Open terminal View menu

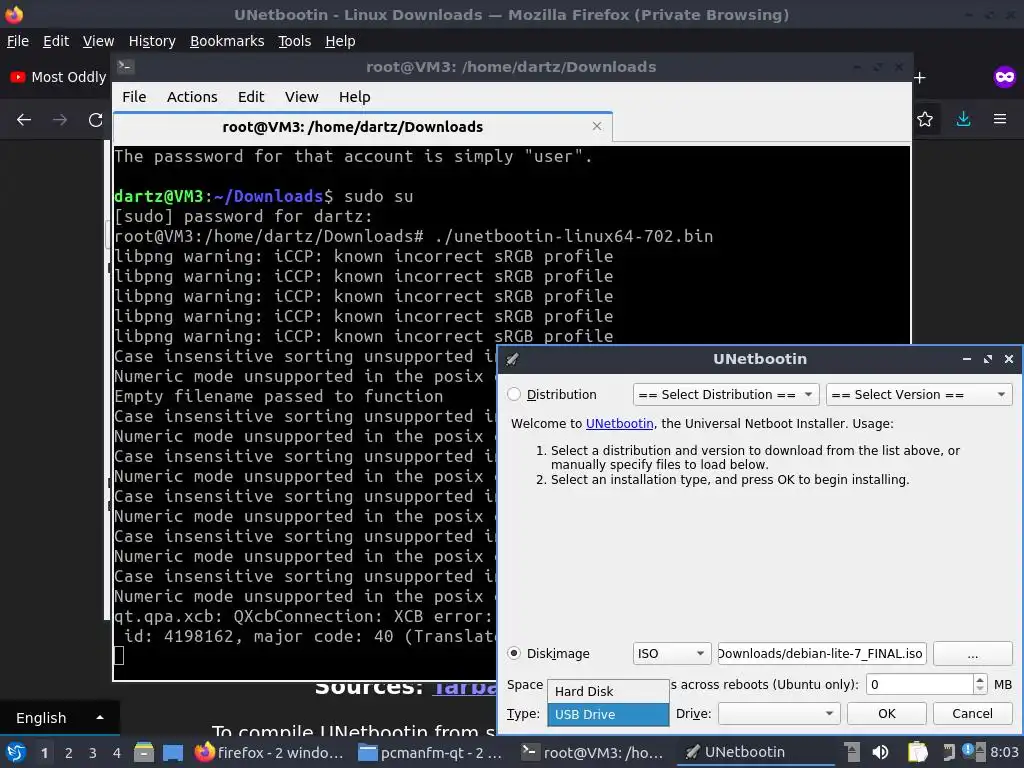301,97
